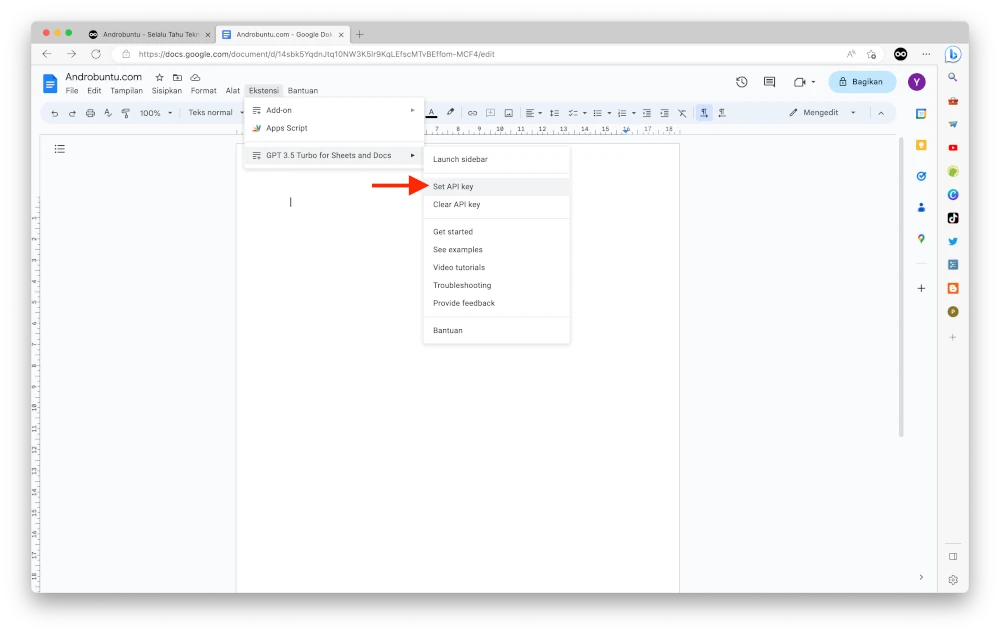Open version history (Riwayat) icon
1000x634 pixels.
(x=740, y=81)
